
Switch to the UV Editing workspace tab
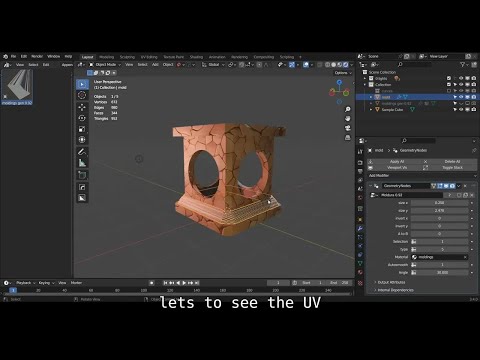pos(149,57)
